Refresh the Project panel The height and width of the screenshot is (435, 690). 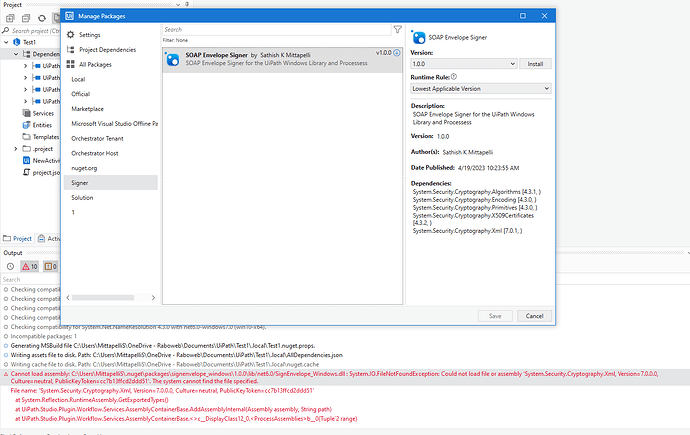(x=42, y=18)
